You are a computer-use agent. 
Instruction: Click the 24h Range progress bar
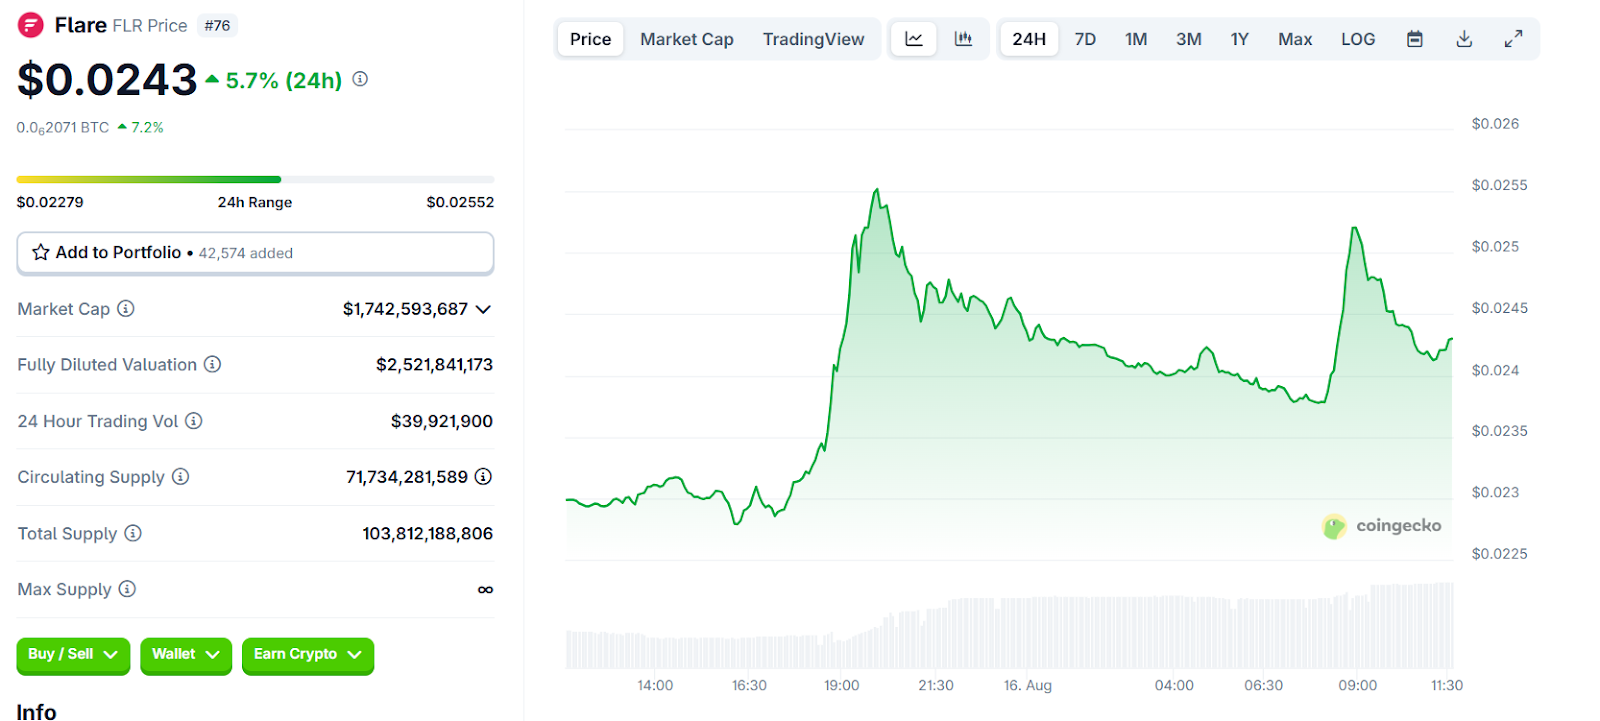255,180
